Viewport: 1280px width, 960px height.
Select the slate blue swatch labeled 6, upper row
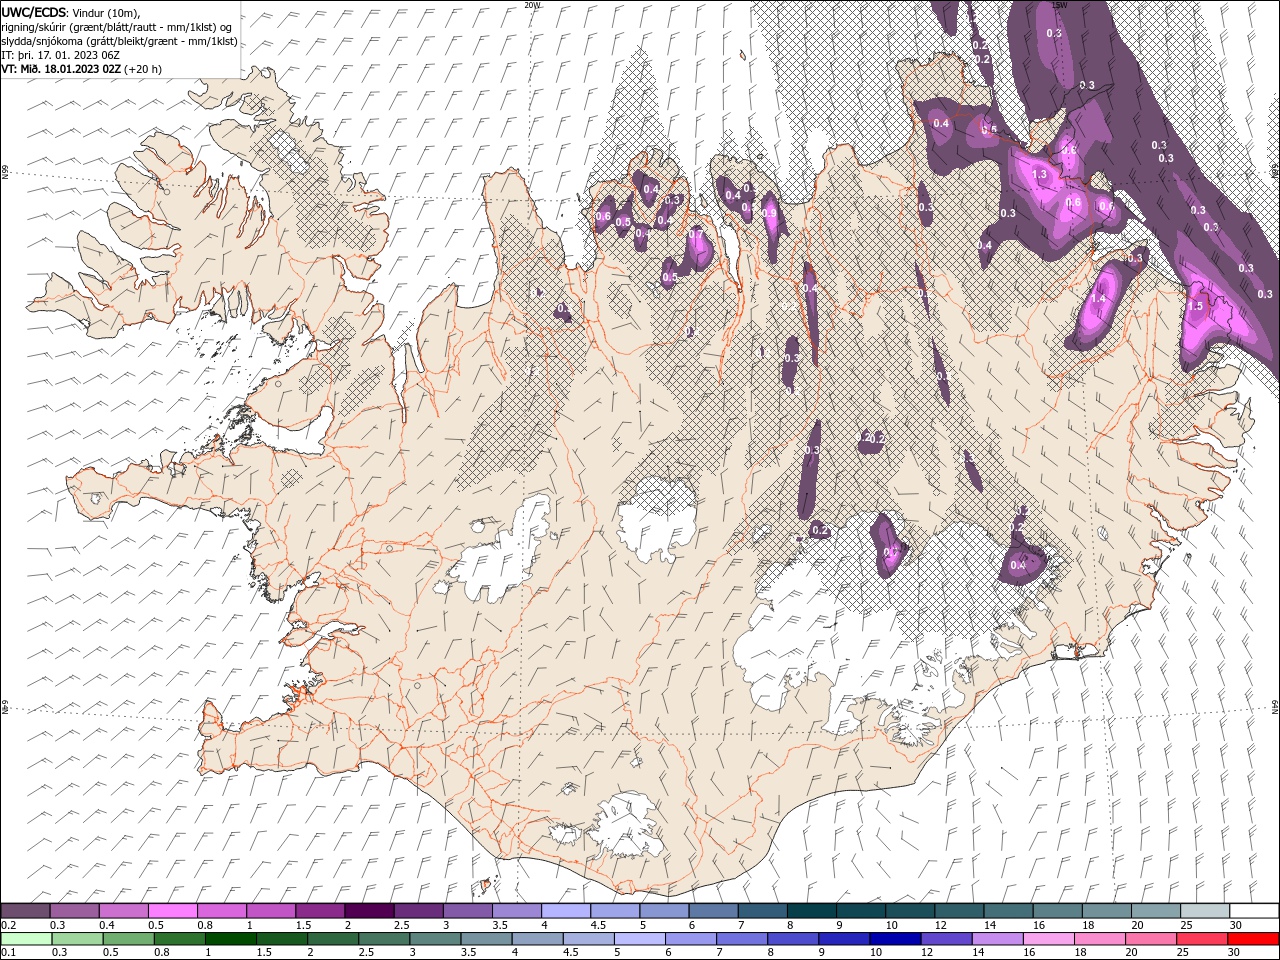[x=712, y=911]
